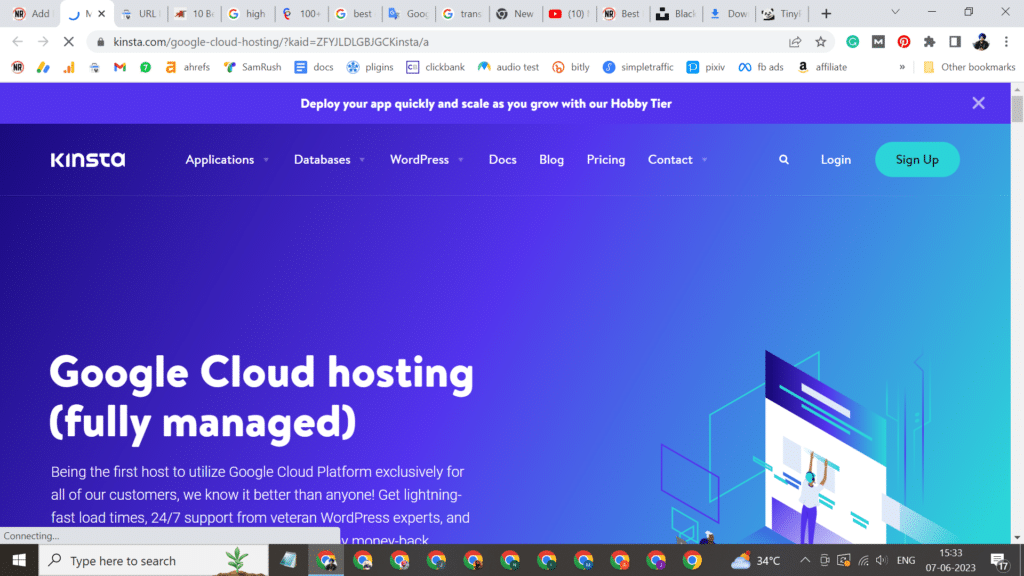The width and height of the screenshot is (1024, 576).
Task: Expand the WordPress dropdown menu
Action: click(426, 160)
